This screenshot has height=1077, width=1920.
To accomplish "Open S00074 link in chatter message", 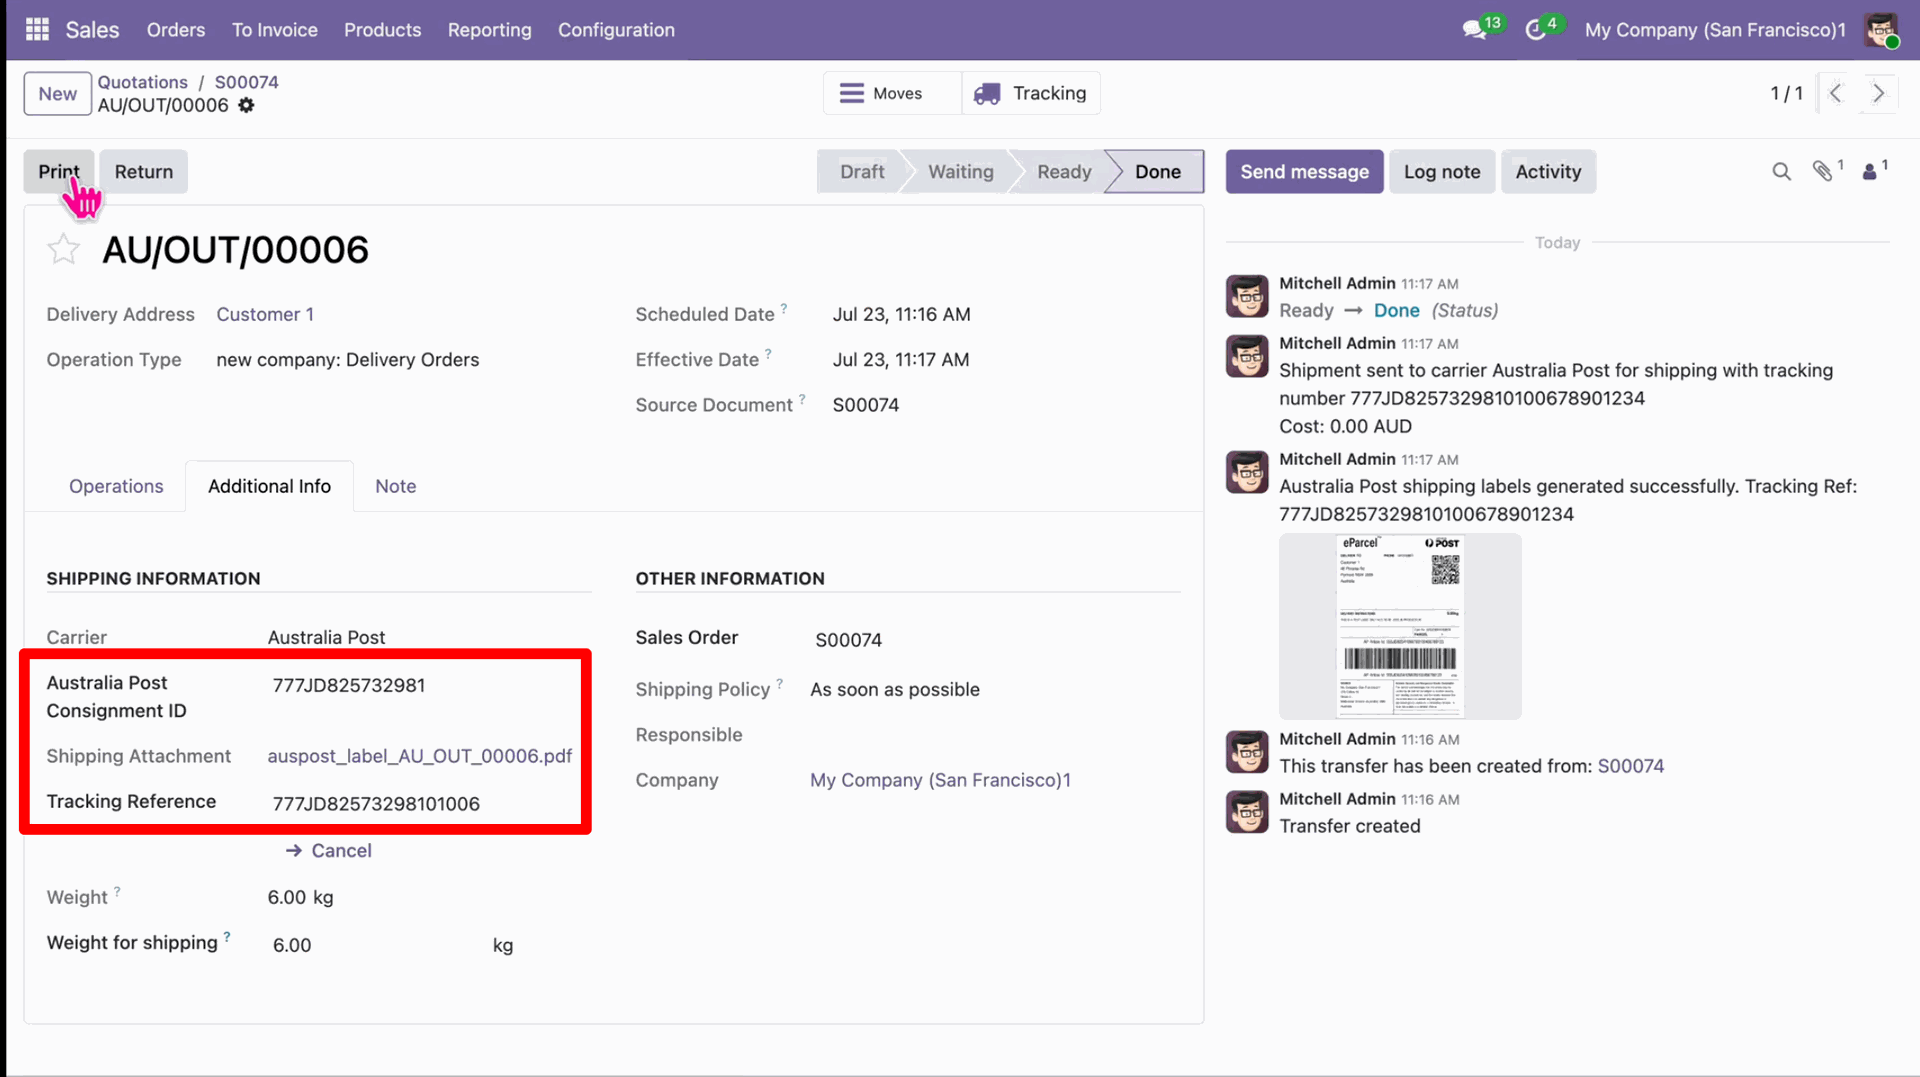I will 1631,767.
